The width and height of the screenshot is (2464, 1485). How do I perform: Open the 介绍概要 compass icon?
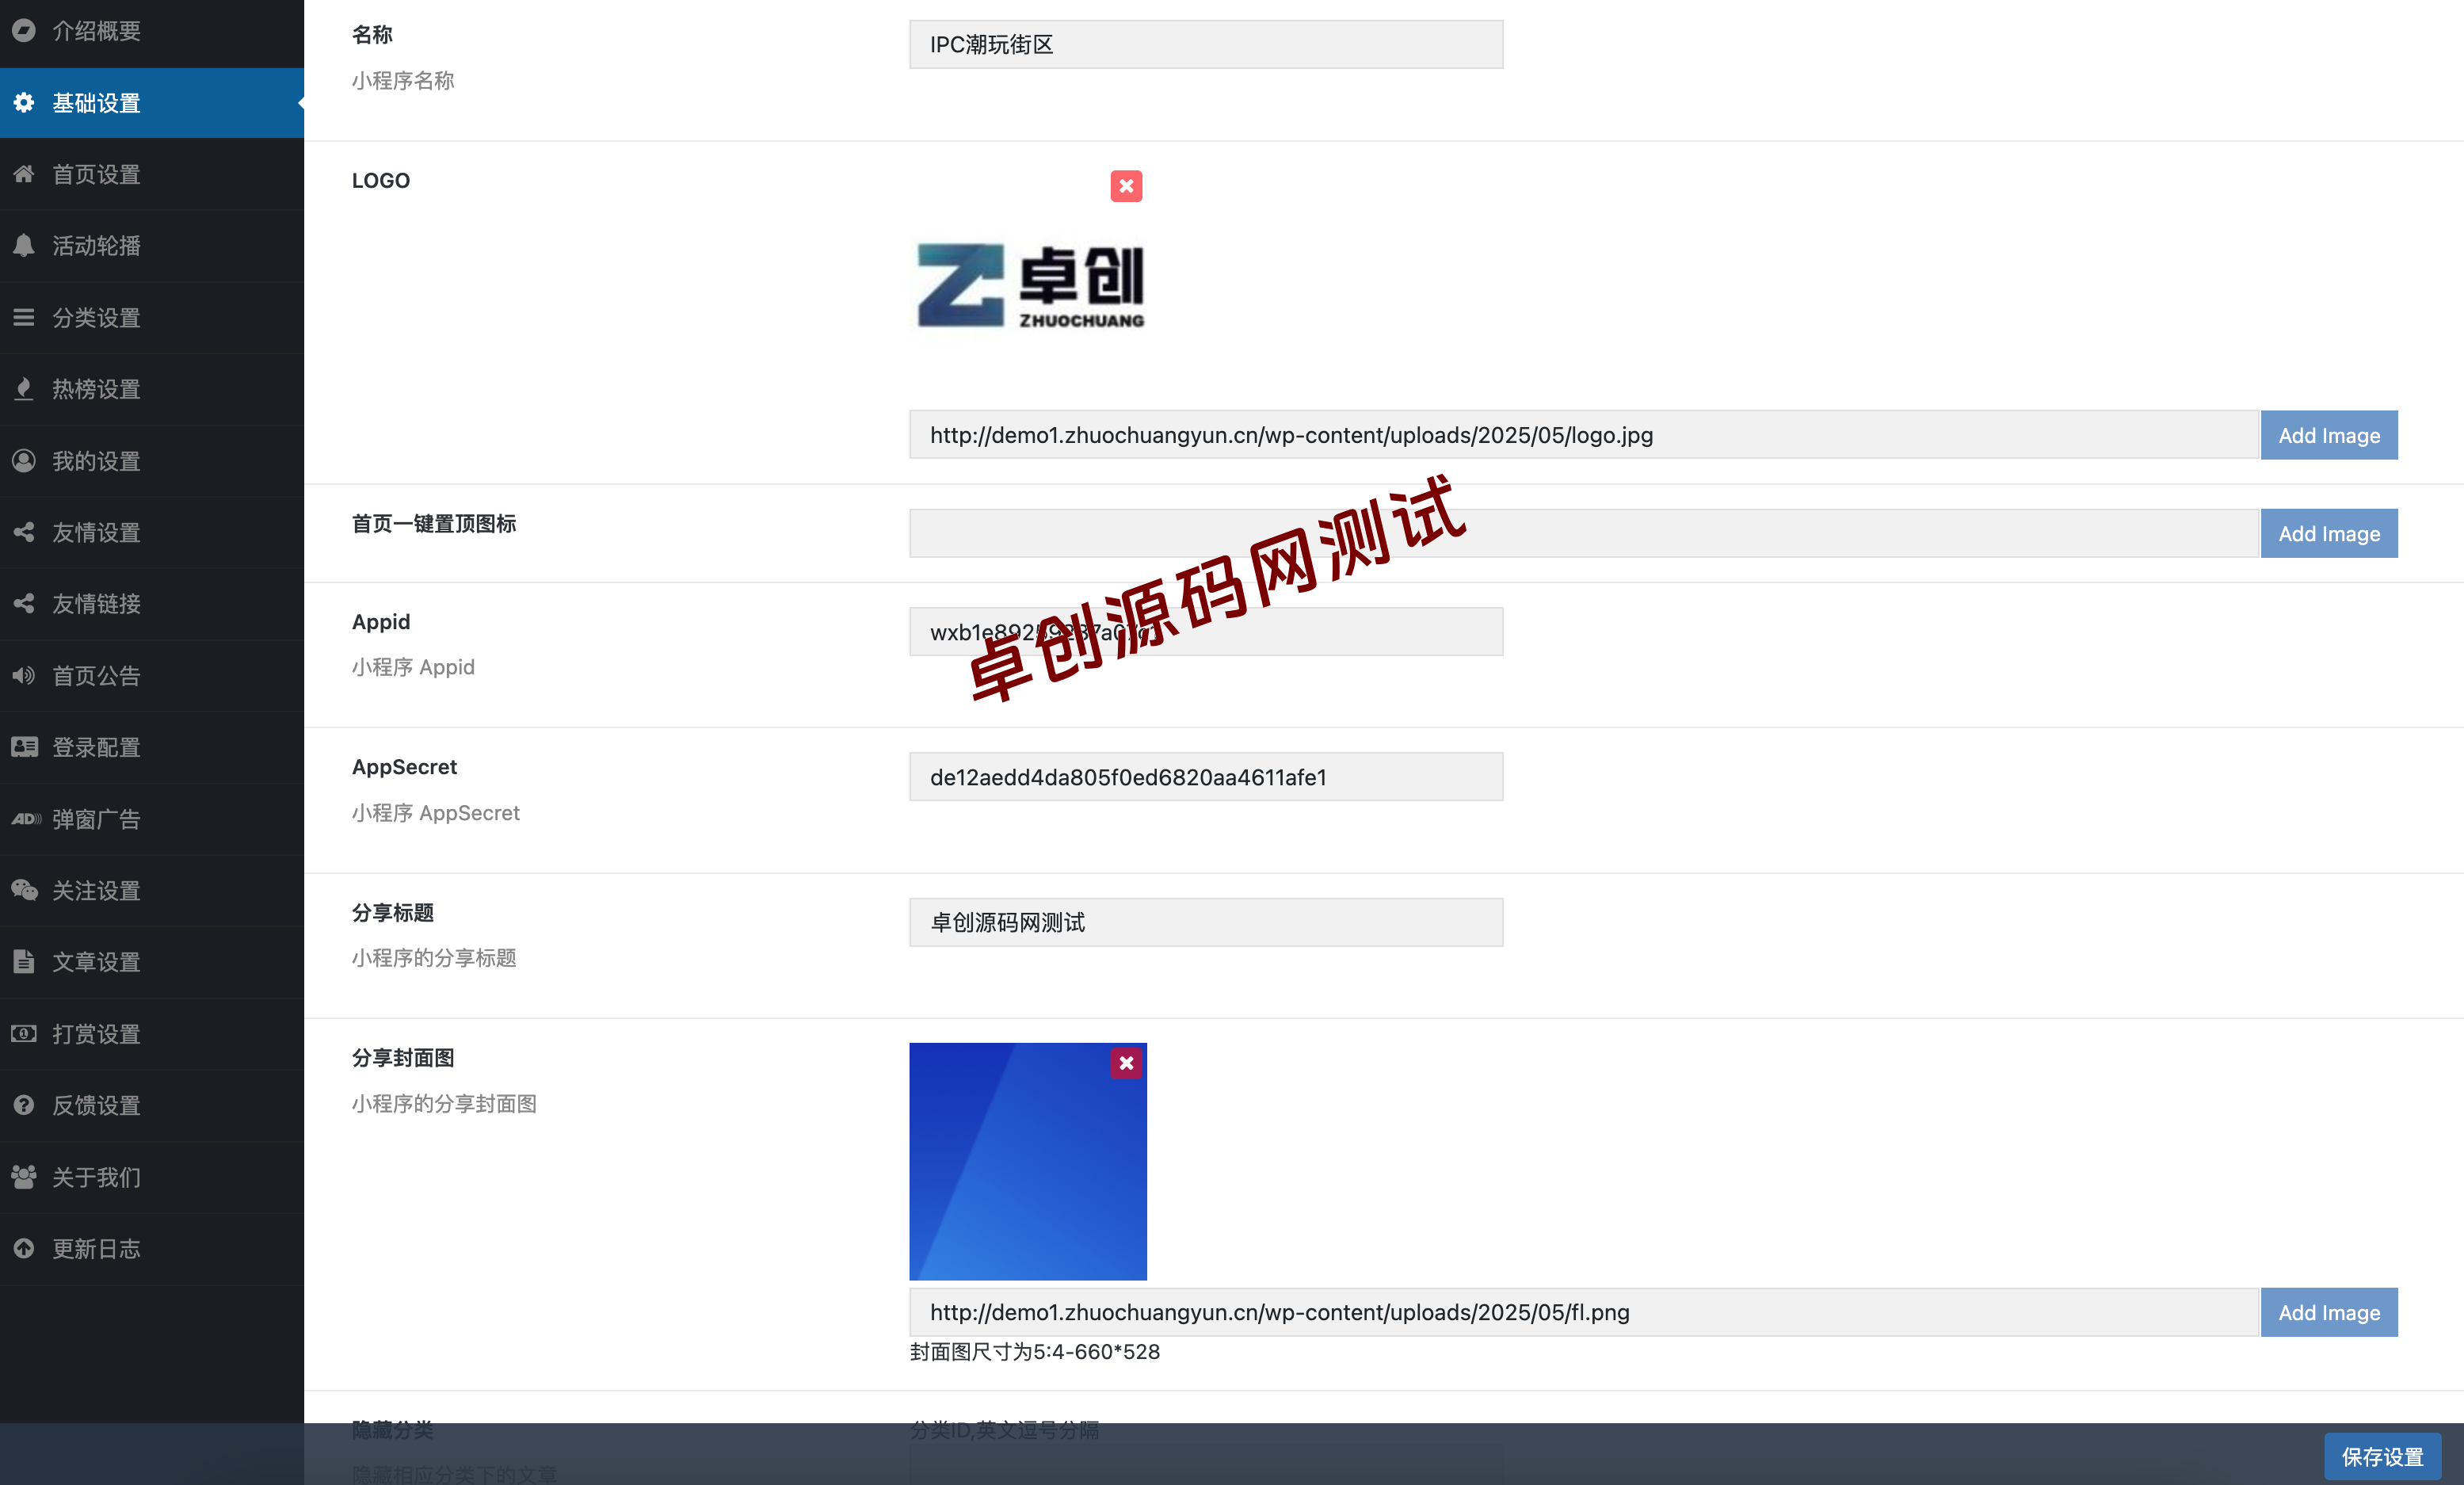click(24, 30)
